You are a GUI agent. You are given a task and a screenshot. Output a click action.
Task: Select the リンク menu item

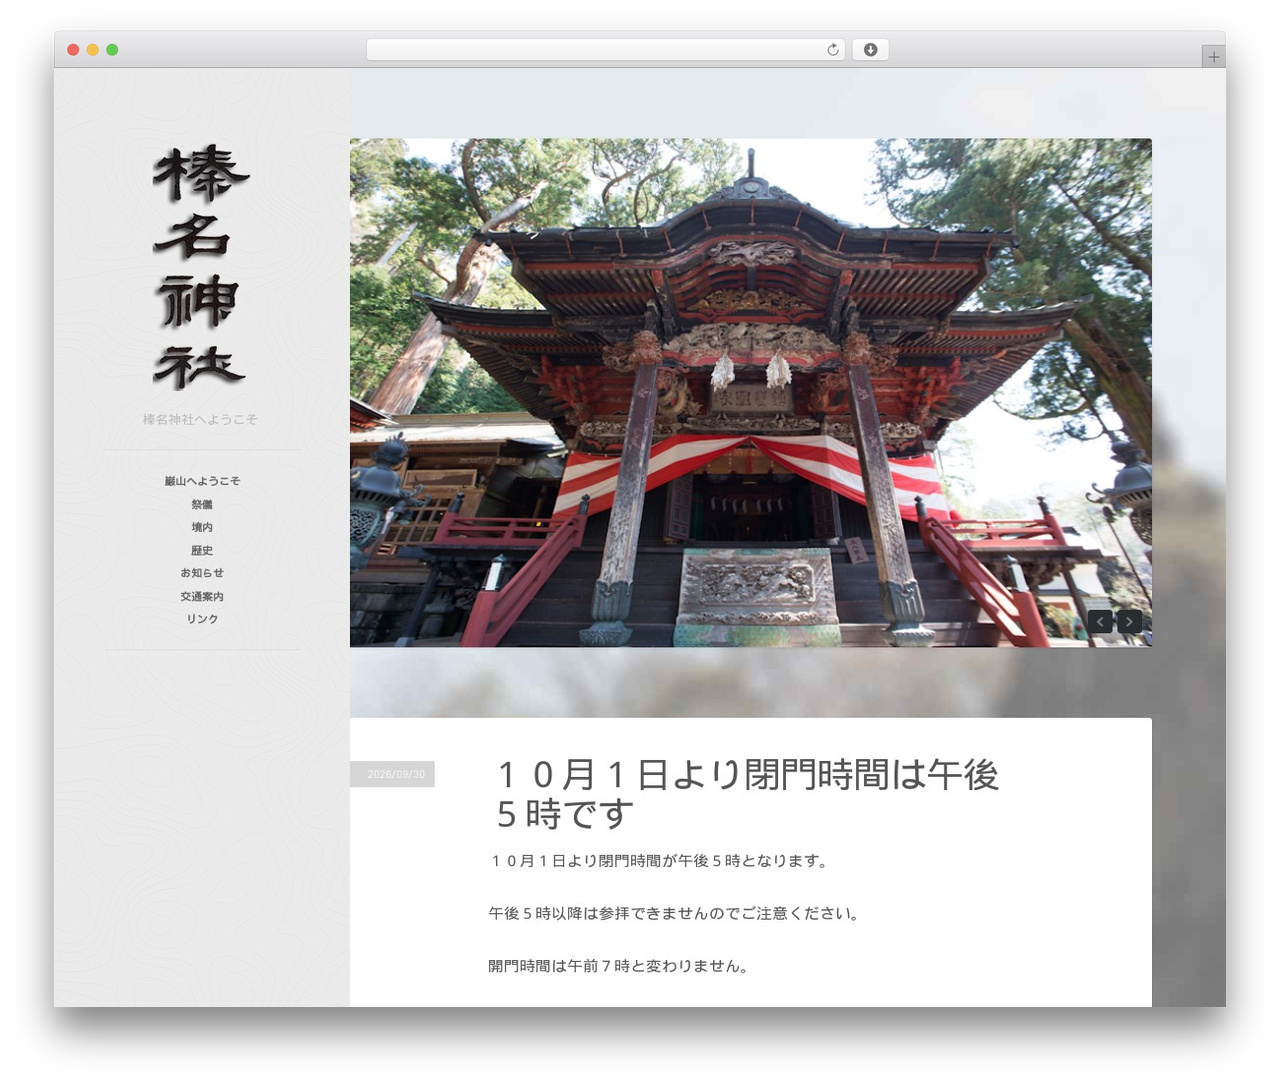coord(202,619)
